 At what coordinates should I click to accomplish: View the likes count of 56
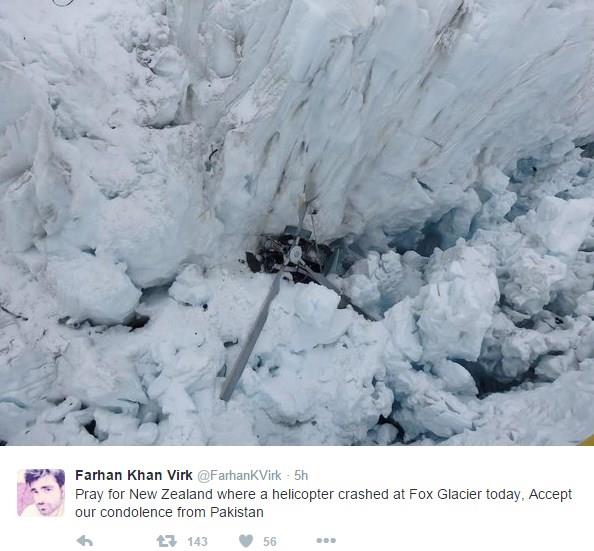tap(270, 541)
